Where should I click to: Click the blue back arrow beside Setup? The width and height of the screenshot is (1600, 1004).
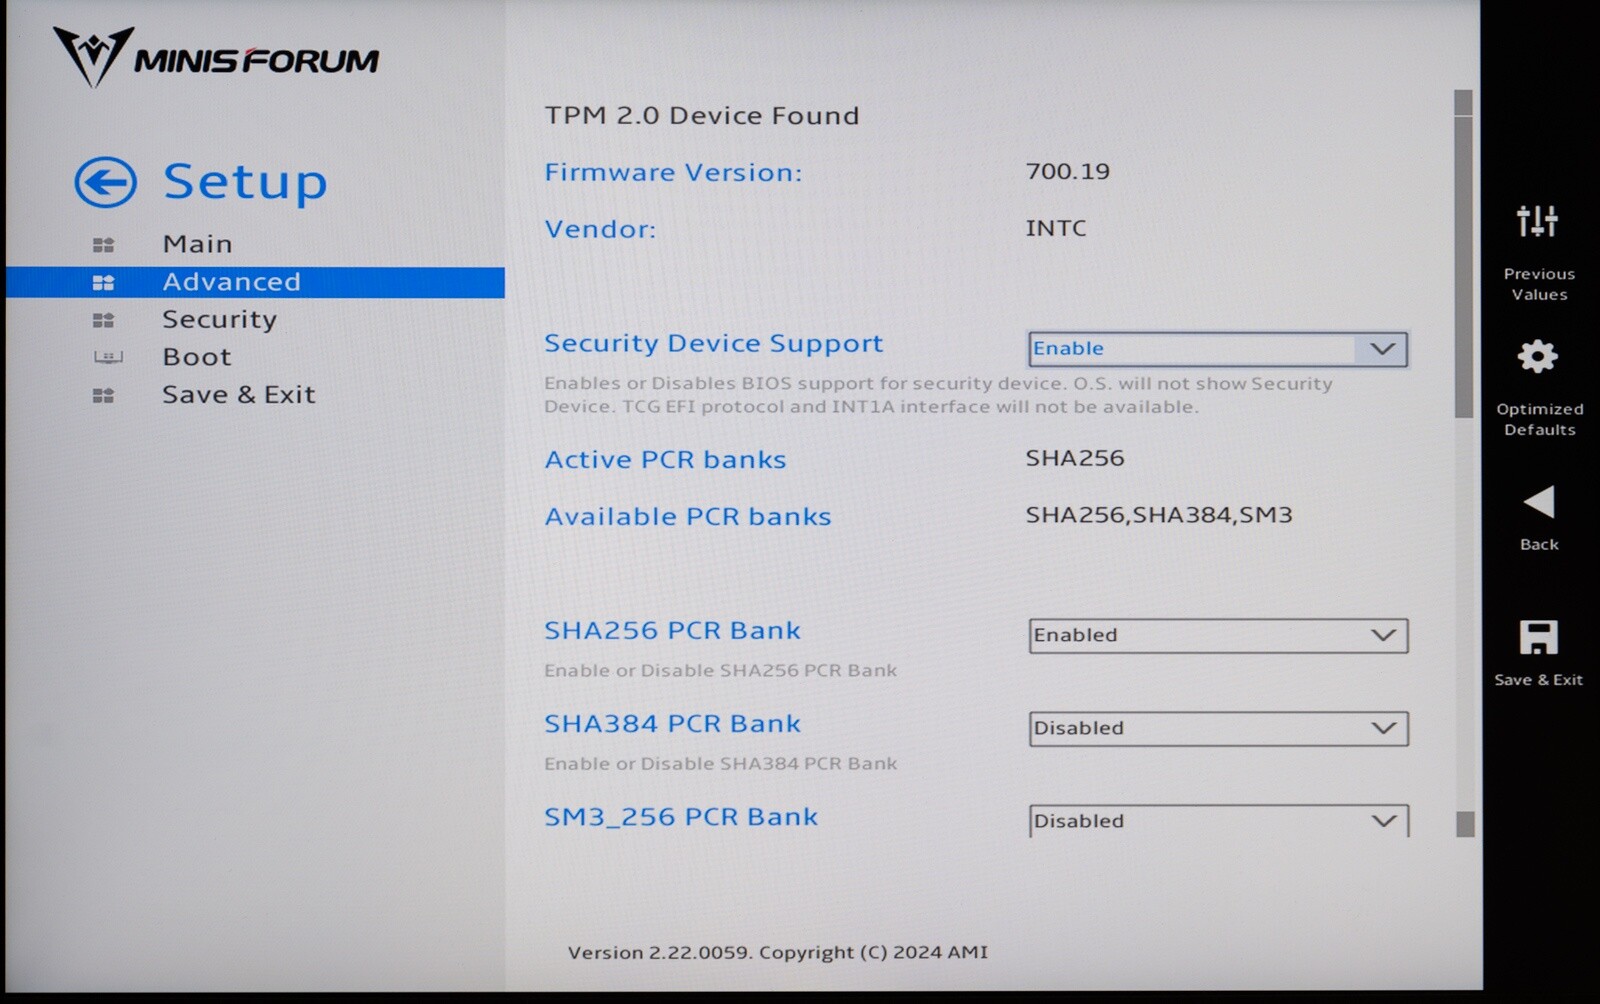(x=105, y=183)
